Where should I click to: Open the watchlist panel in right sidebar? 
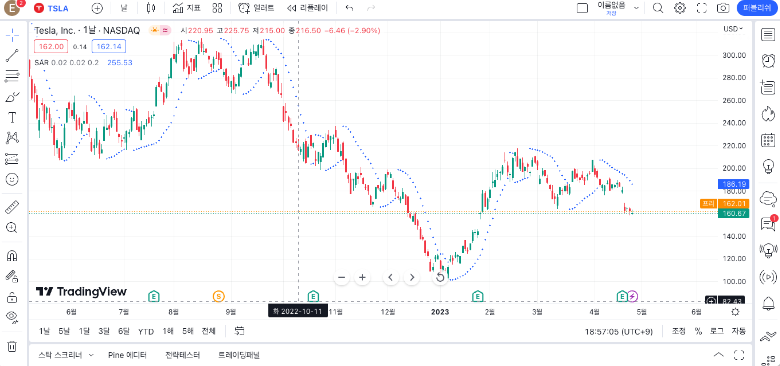(768, 34)
